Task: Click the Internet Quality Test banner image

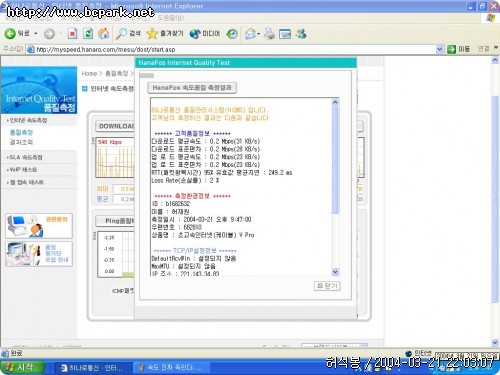Action: 39,90
